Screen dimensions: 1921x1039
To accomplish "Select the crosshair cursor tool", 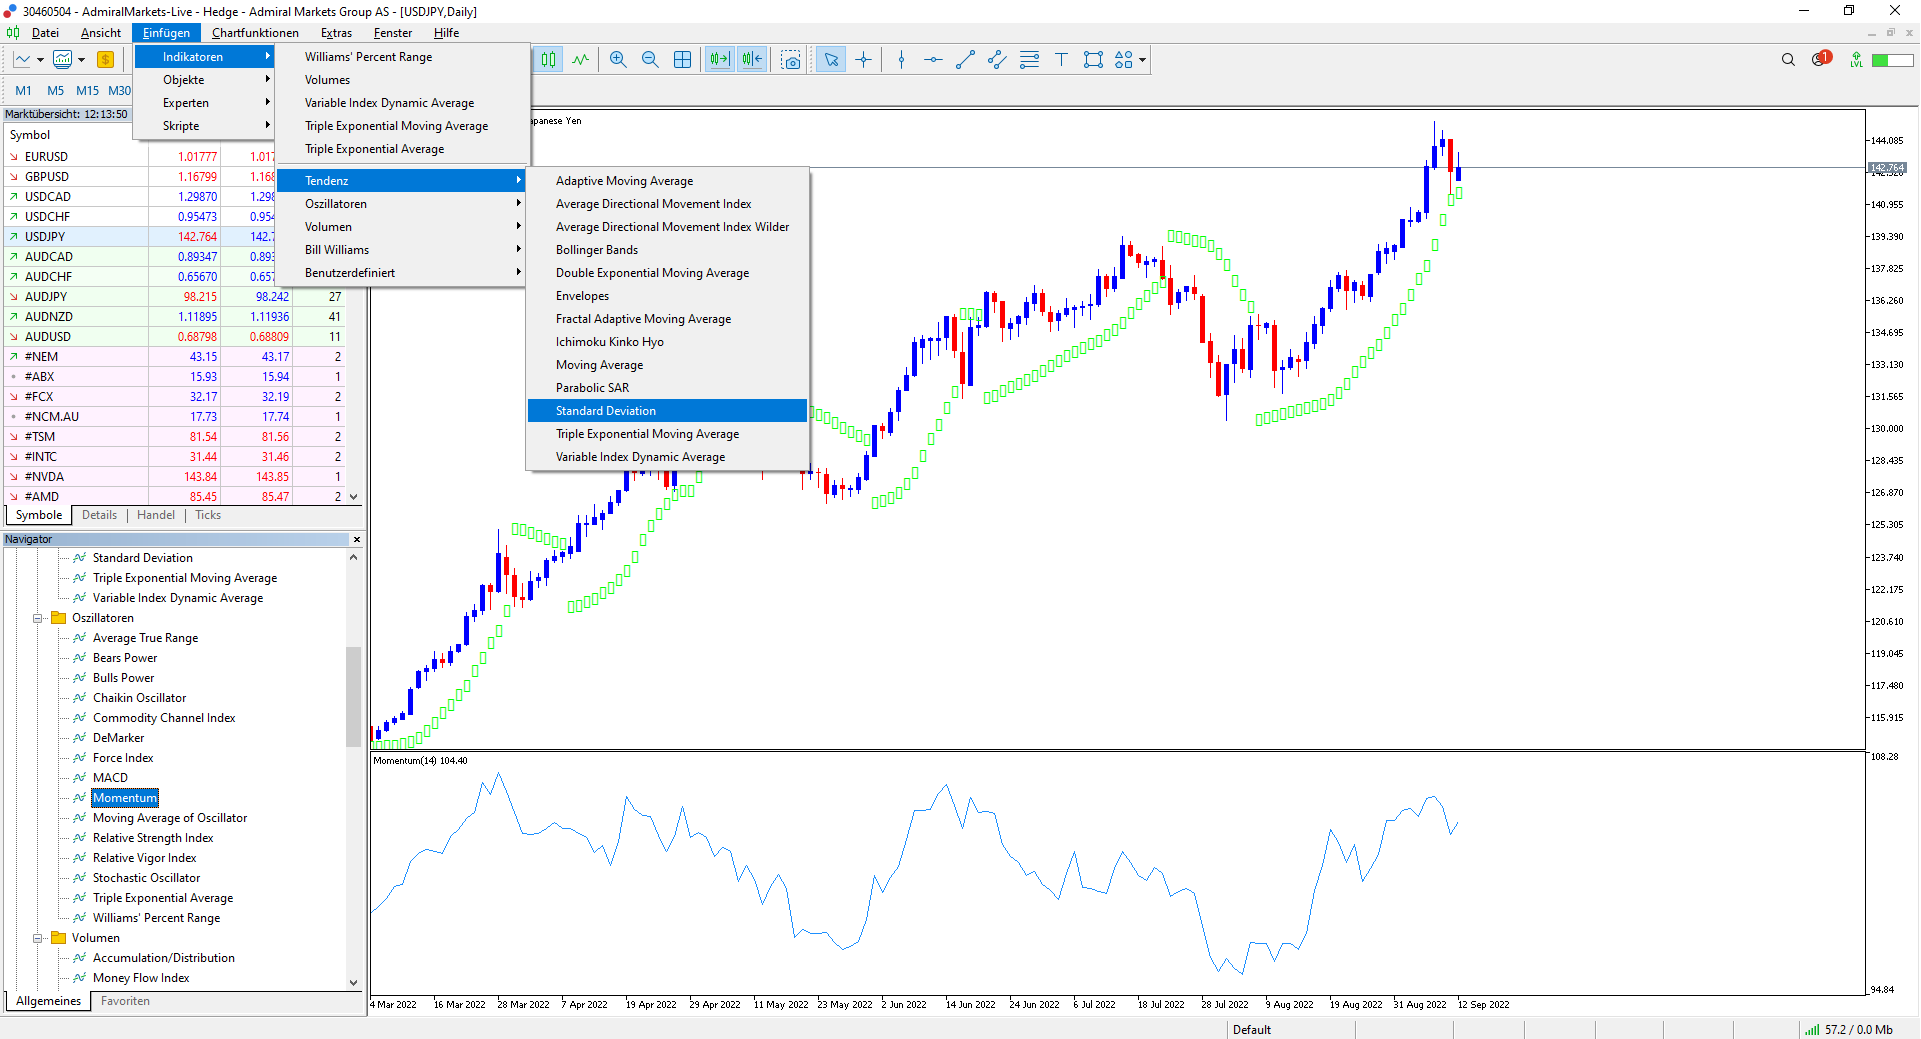I will [x=864, y=60].
